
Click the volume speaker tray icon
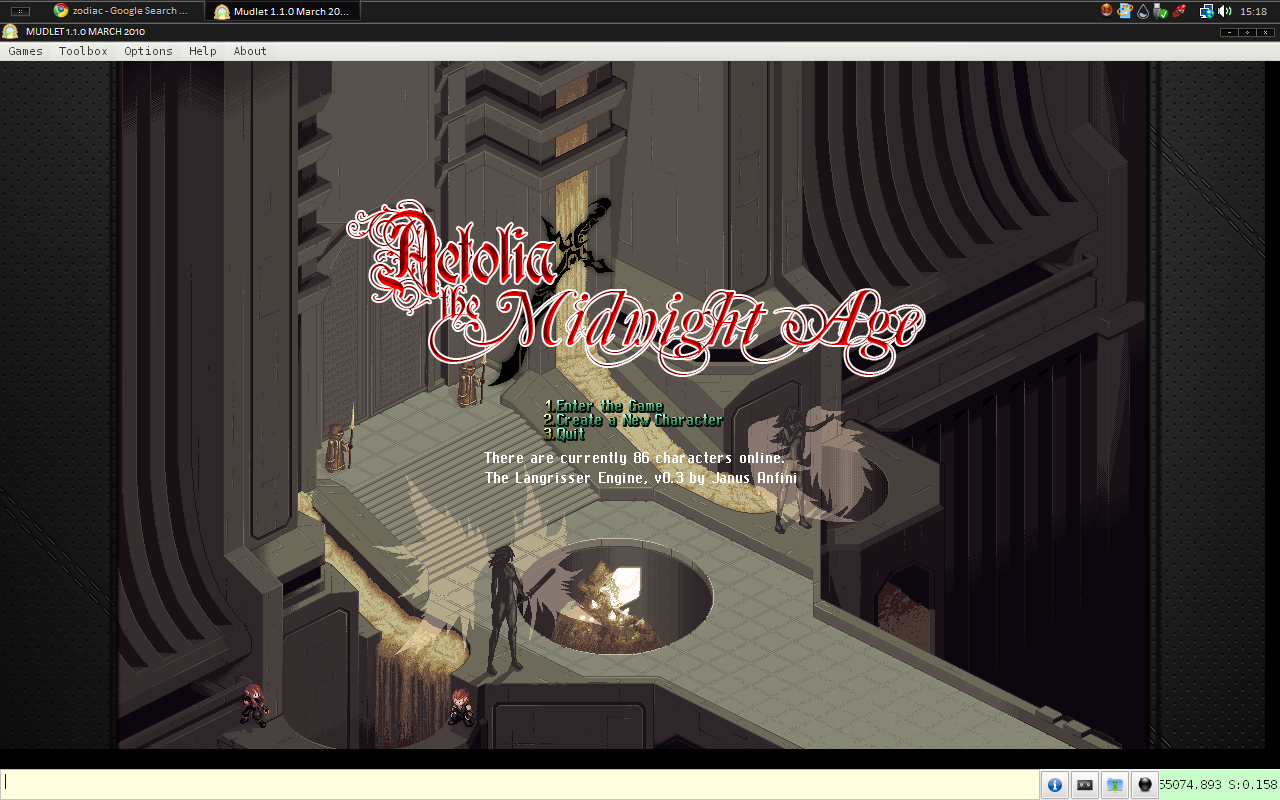[x=1225, y=11]
